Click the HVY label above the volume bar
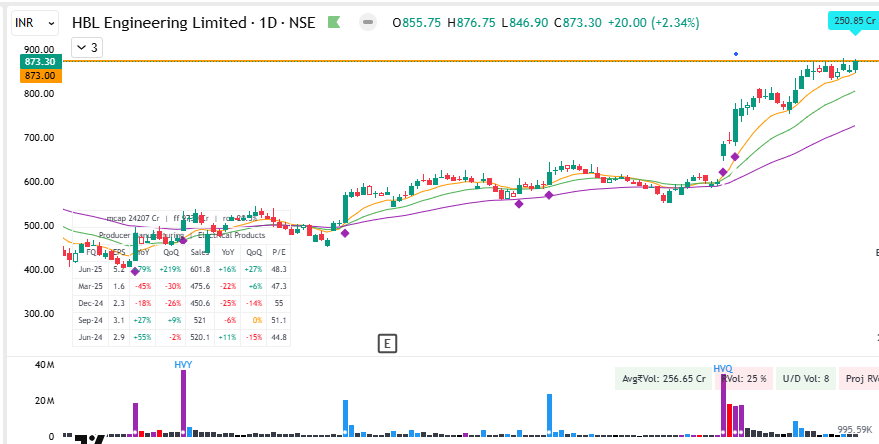This screenshot has width=879, height=444. (x=183, y=365)
